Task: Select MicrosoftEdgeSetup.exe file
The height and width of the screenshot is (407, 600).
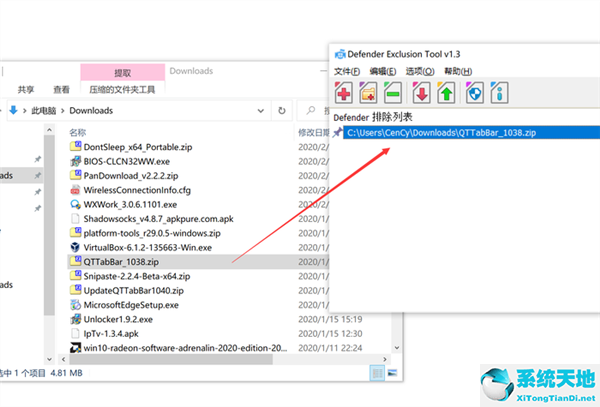Action: coord(131,305)
